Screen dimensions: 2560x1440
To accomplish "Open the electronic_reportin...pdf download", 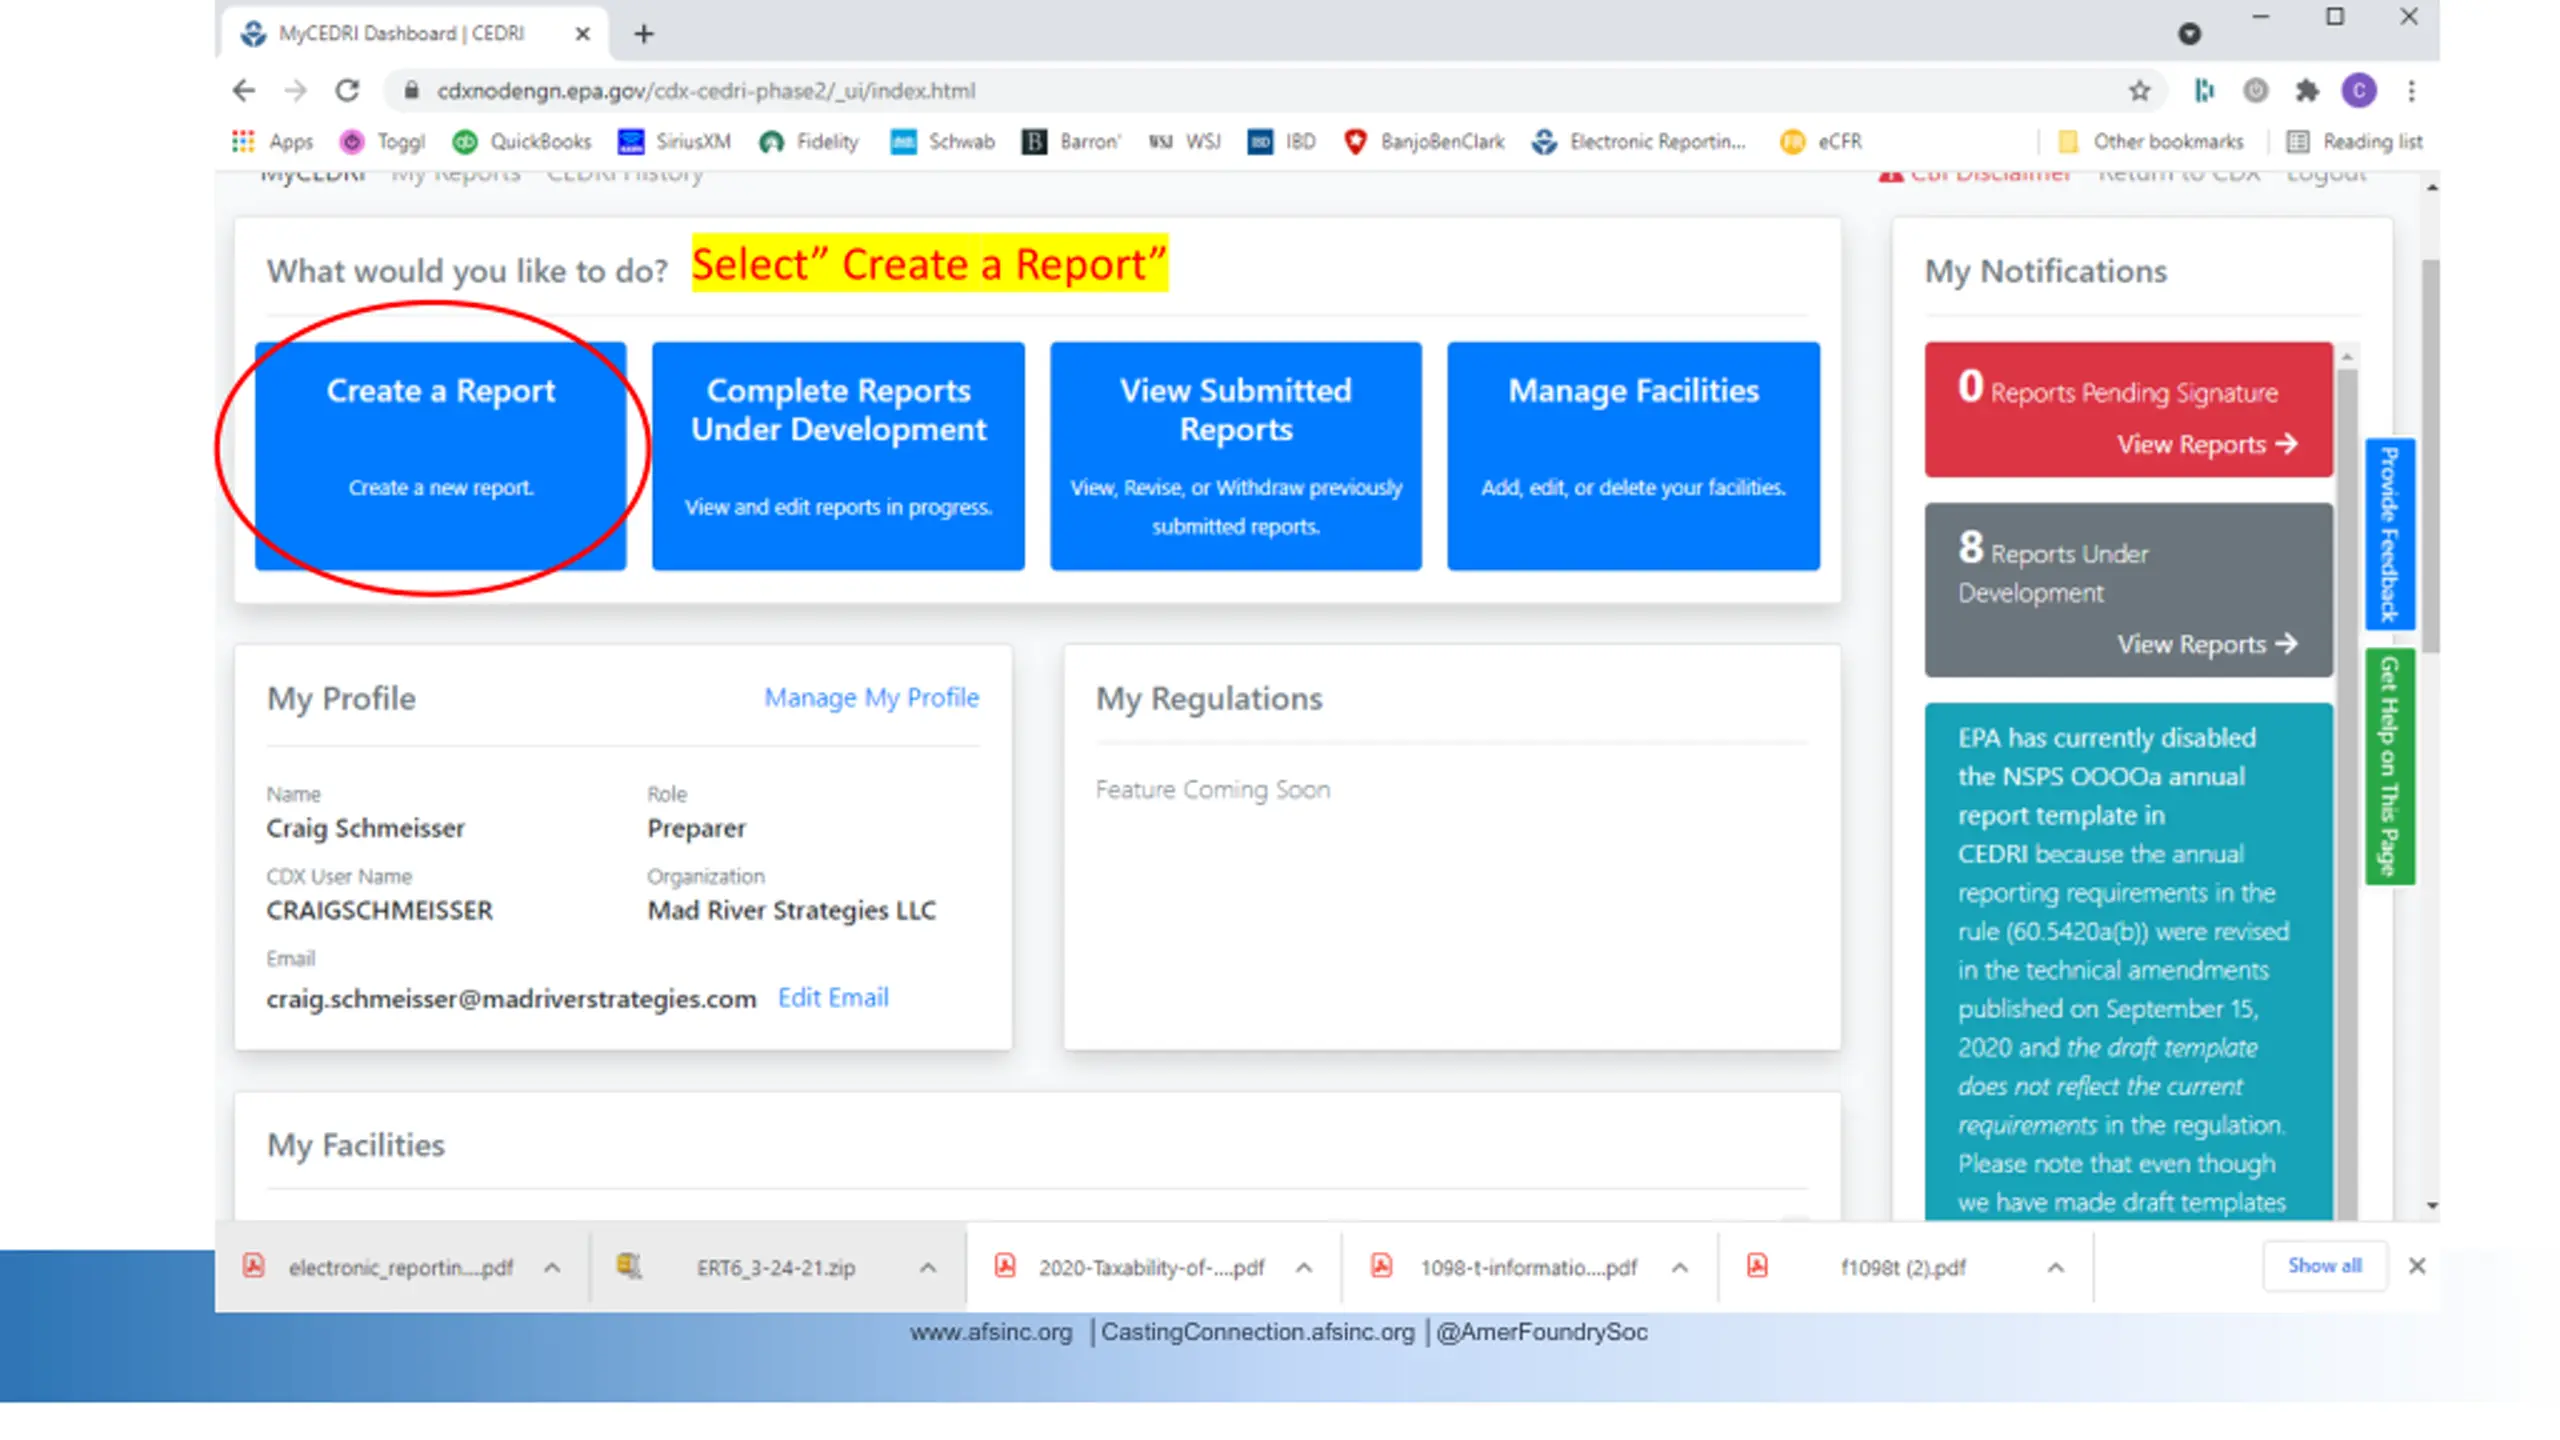I will [x=400, y=1267].
